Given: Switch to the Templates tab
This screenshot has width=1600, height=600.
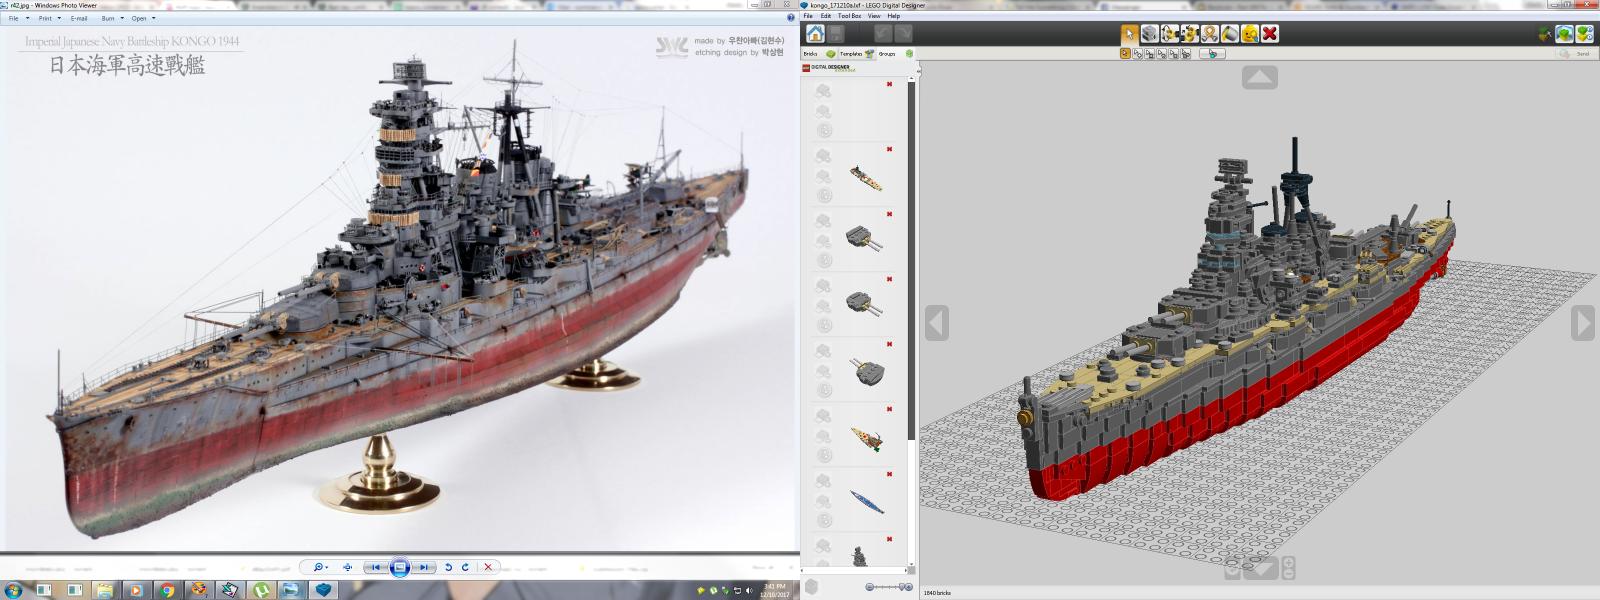Looking at the screenshot, I should point(851,54).
